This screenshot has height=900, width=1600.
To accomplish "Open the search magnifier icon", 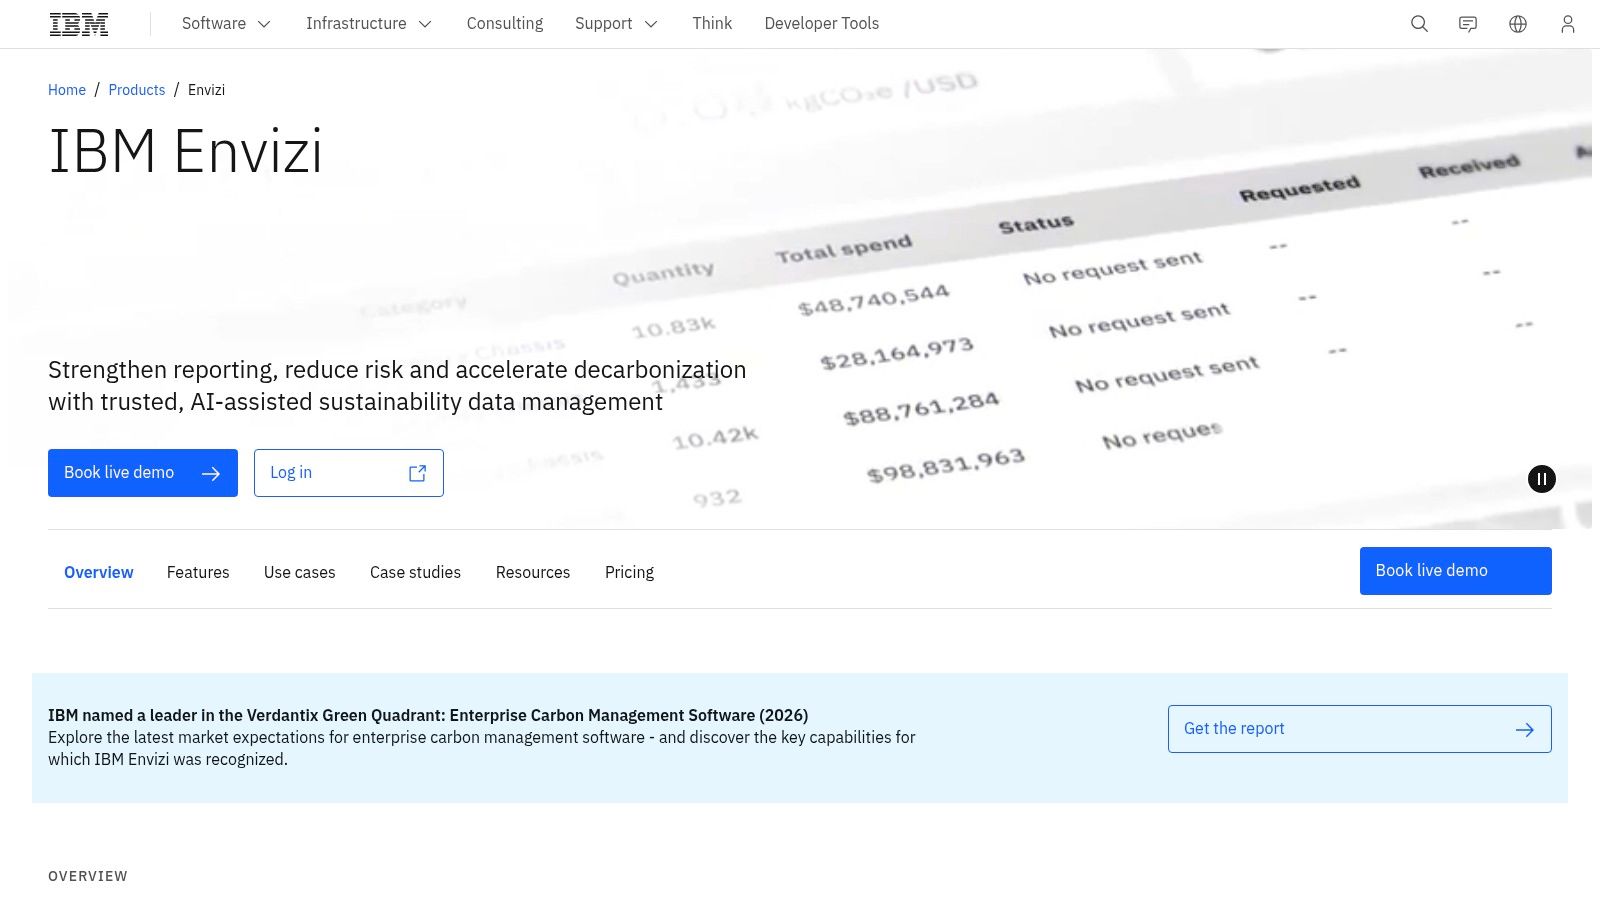I will (1419, 24).
